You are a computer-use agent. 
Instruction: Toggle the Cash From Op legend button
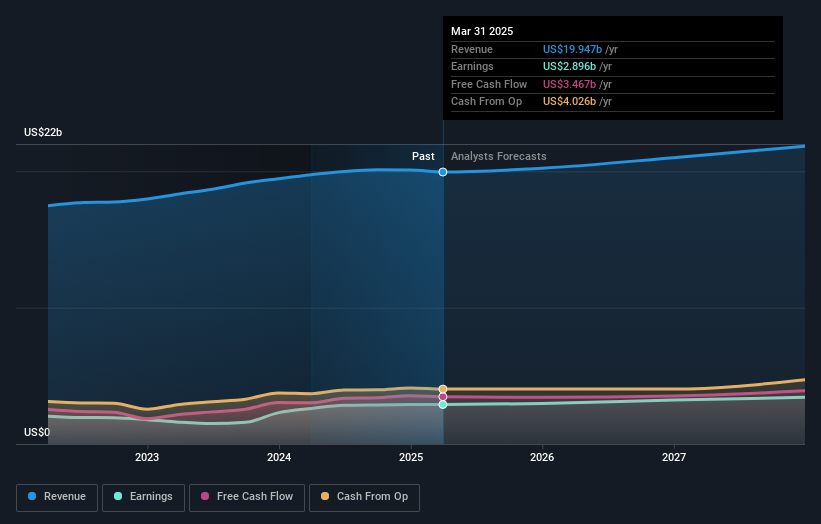click(x=364, y=497)
